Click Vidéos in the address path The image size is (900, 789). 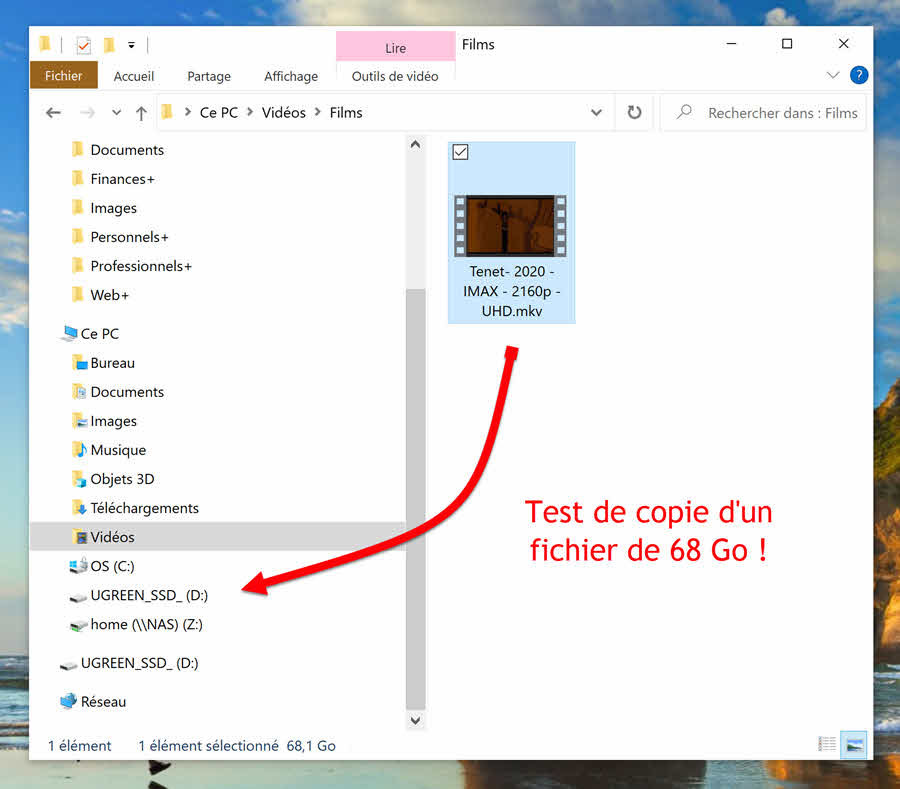click(x=284, y=112)
